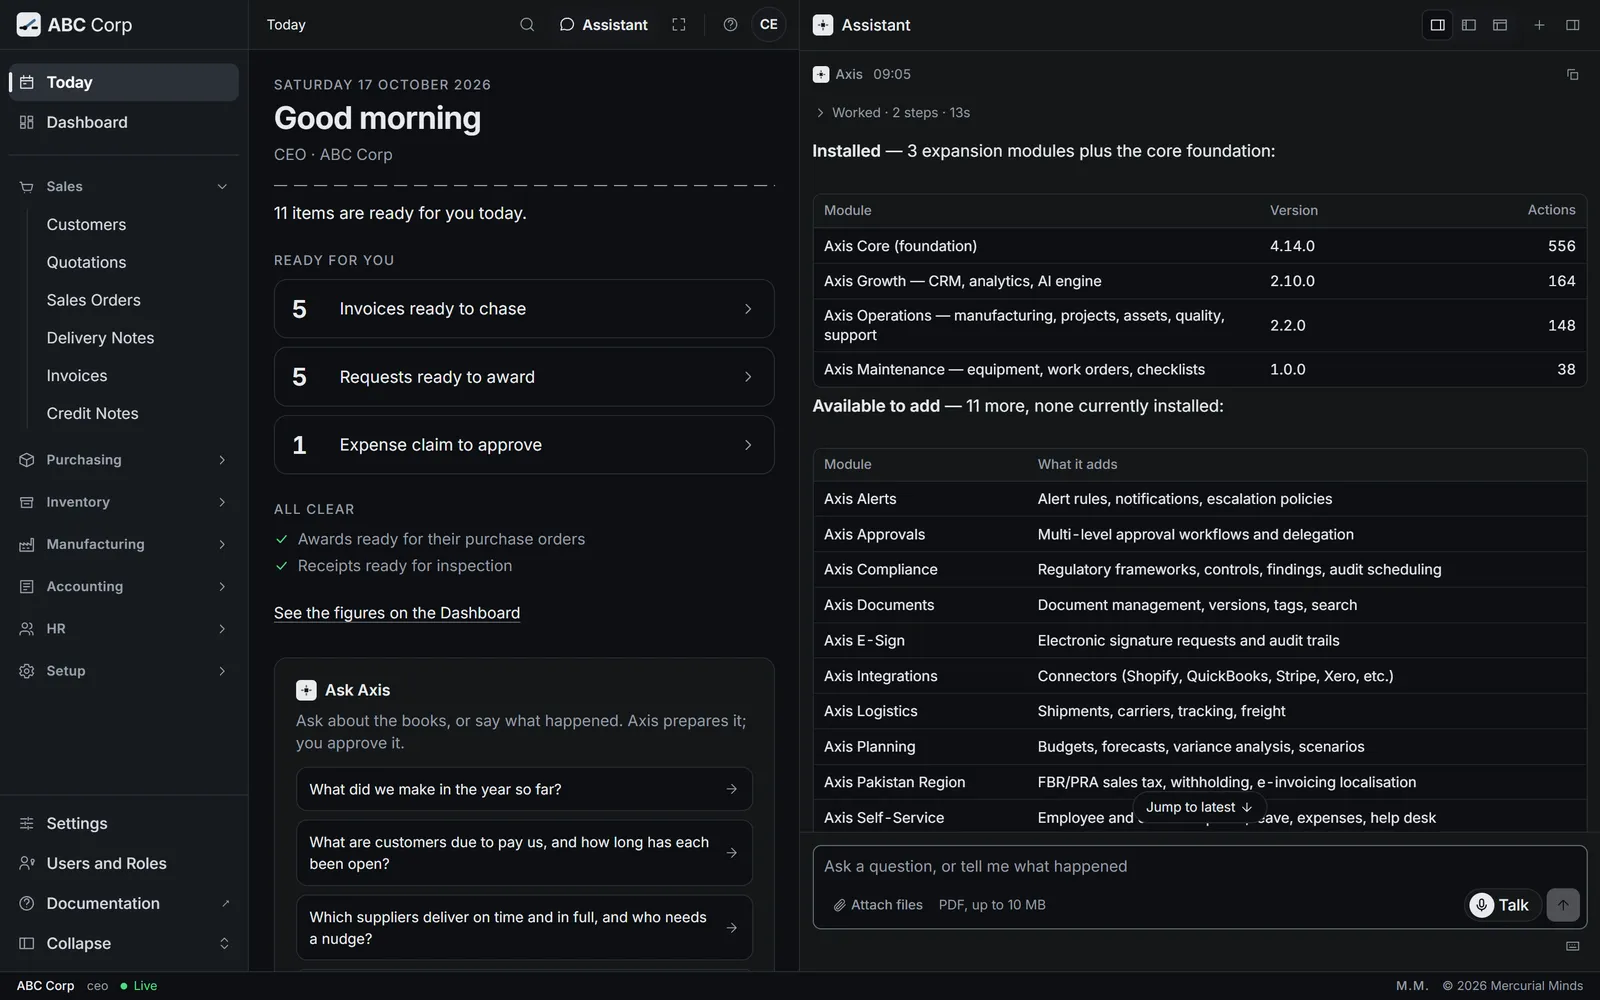Start a new assistant chat with plus icon
This screenshot has height=1000, width=1600.
tap(1539, 25)
